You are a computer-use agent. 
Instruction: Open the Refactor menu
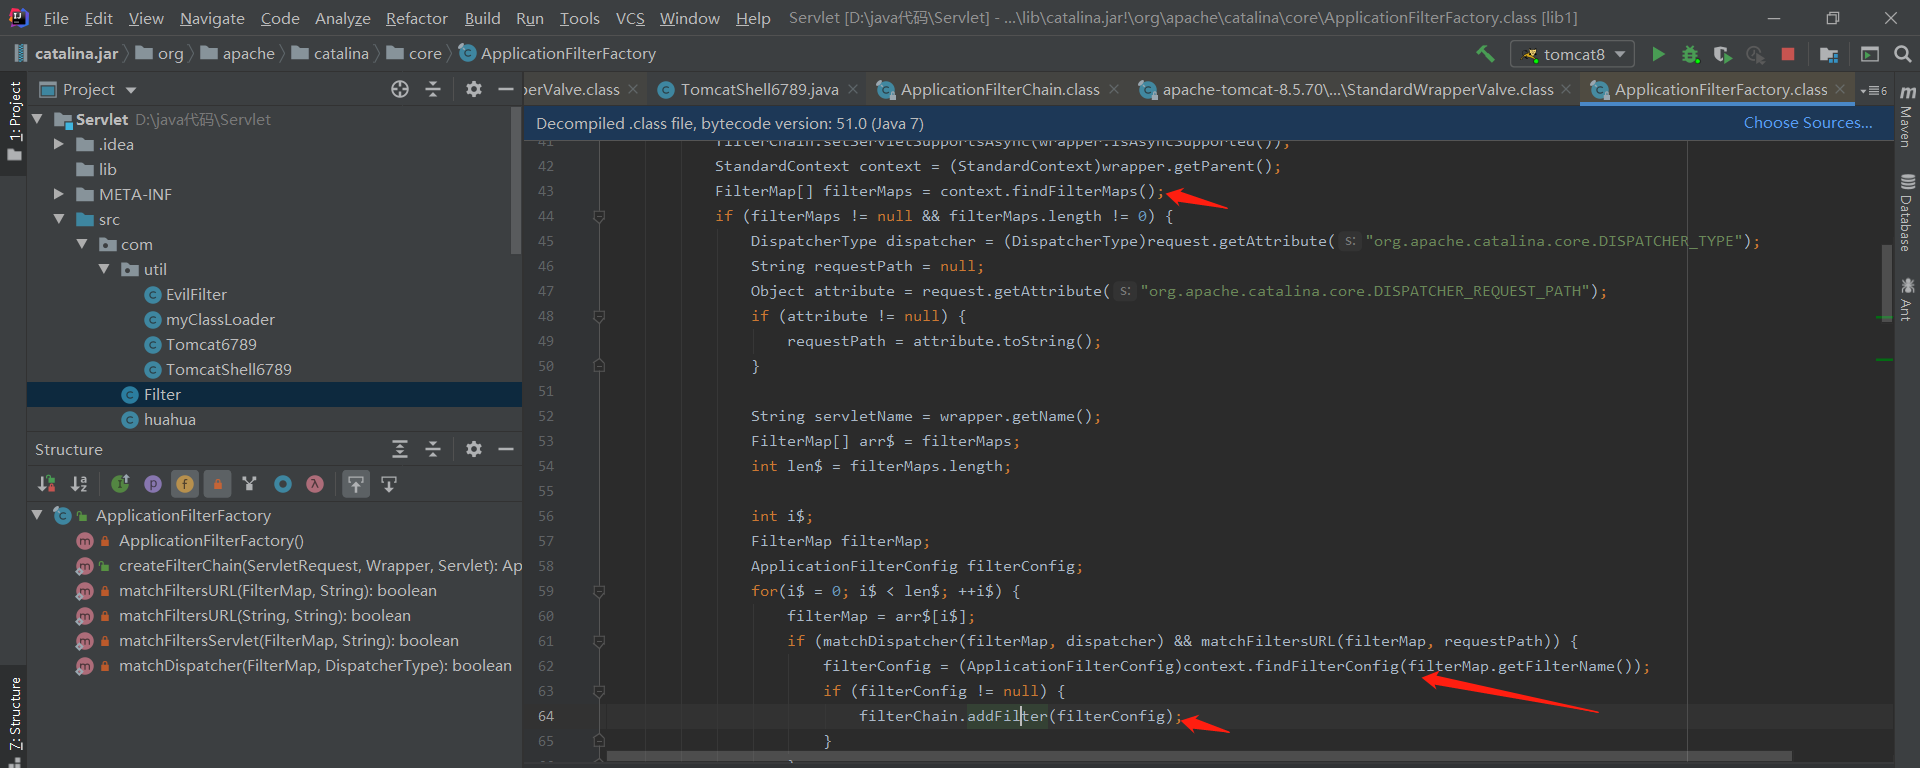[416, 18]
